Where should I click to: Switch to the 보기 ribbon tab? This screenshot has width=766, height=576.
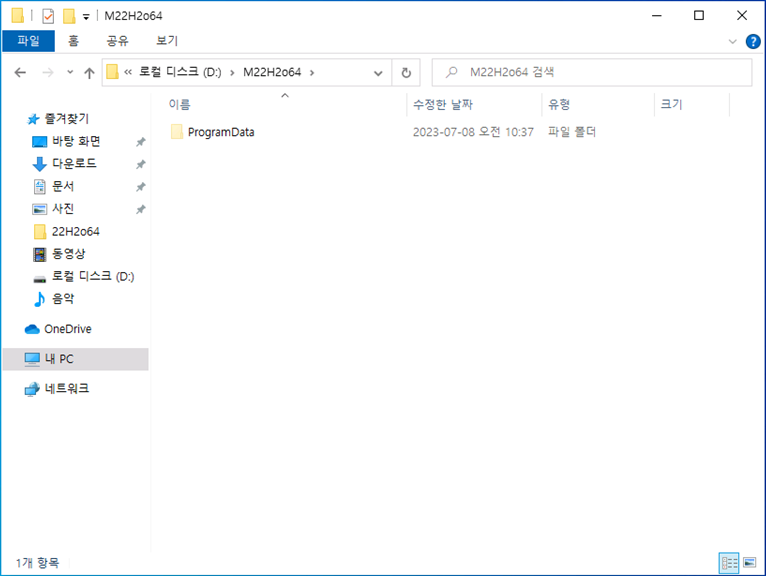[167, 41]
